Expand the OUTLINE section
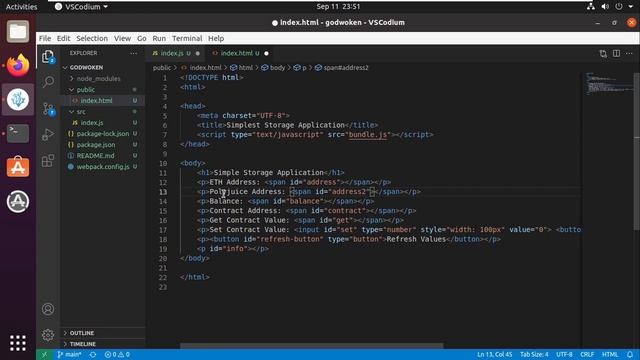640x360 pixels. click(82, 333)
